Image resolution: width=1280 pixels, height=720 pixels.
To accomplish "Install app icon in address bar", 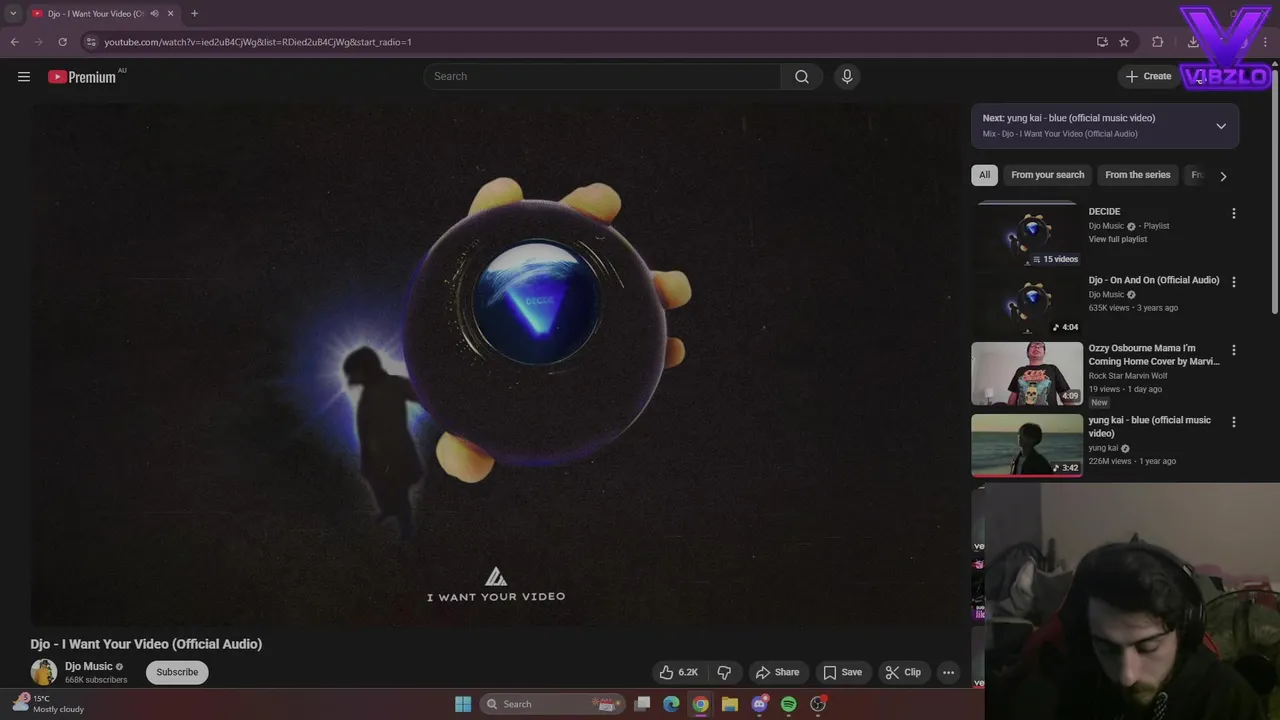I will [1102, 42].
